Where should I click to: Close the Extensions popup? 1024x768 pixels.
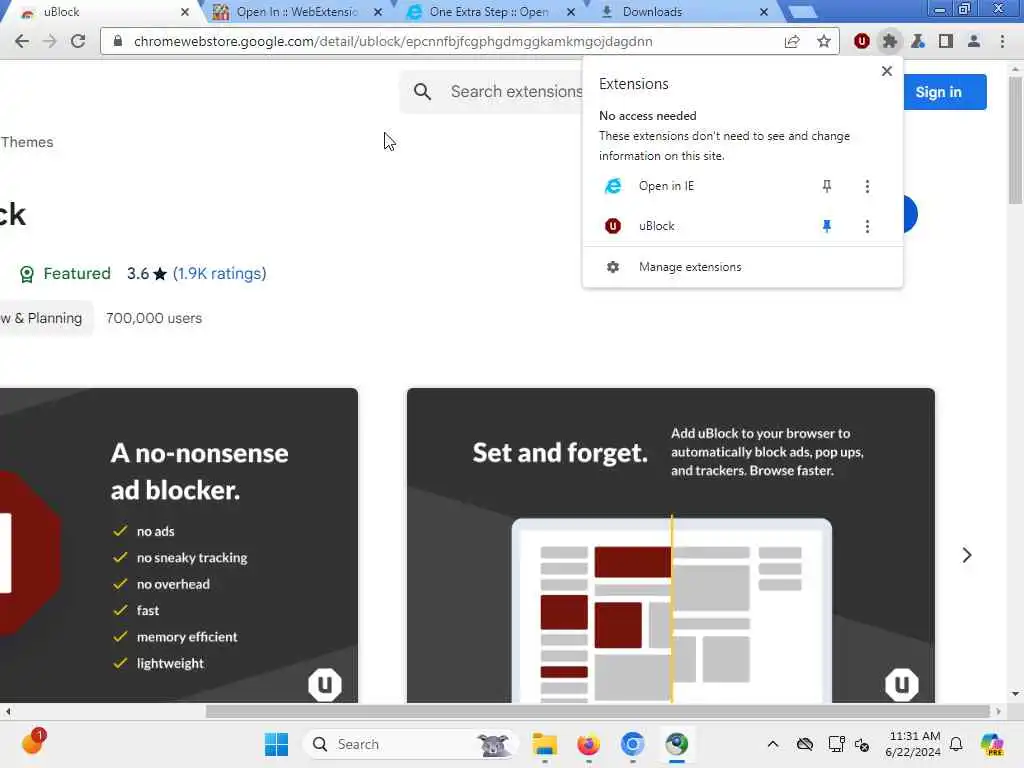(x=886, y=71)
